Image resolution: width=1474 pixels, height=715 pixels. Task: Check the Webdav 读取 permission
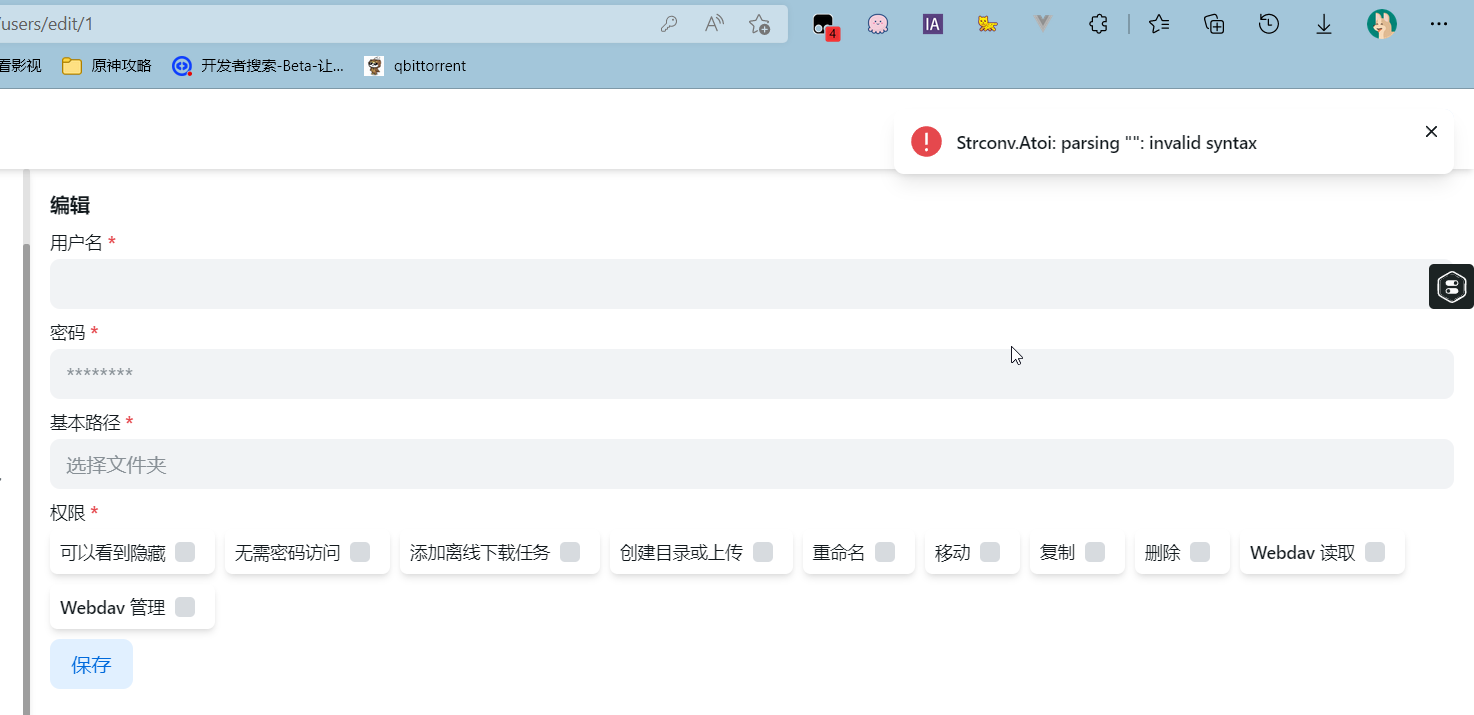[1375, 551]
